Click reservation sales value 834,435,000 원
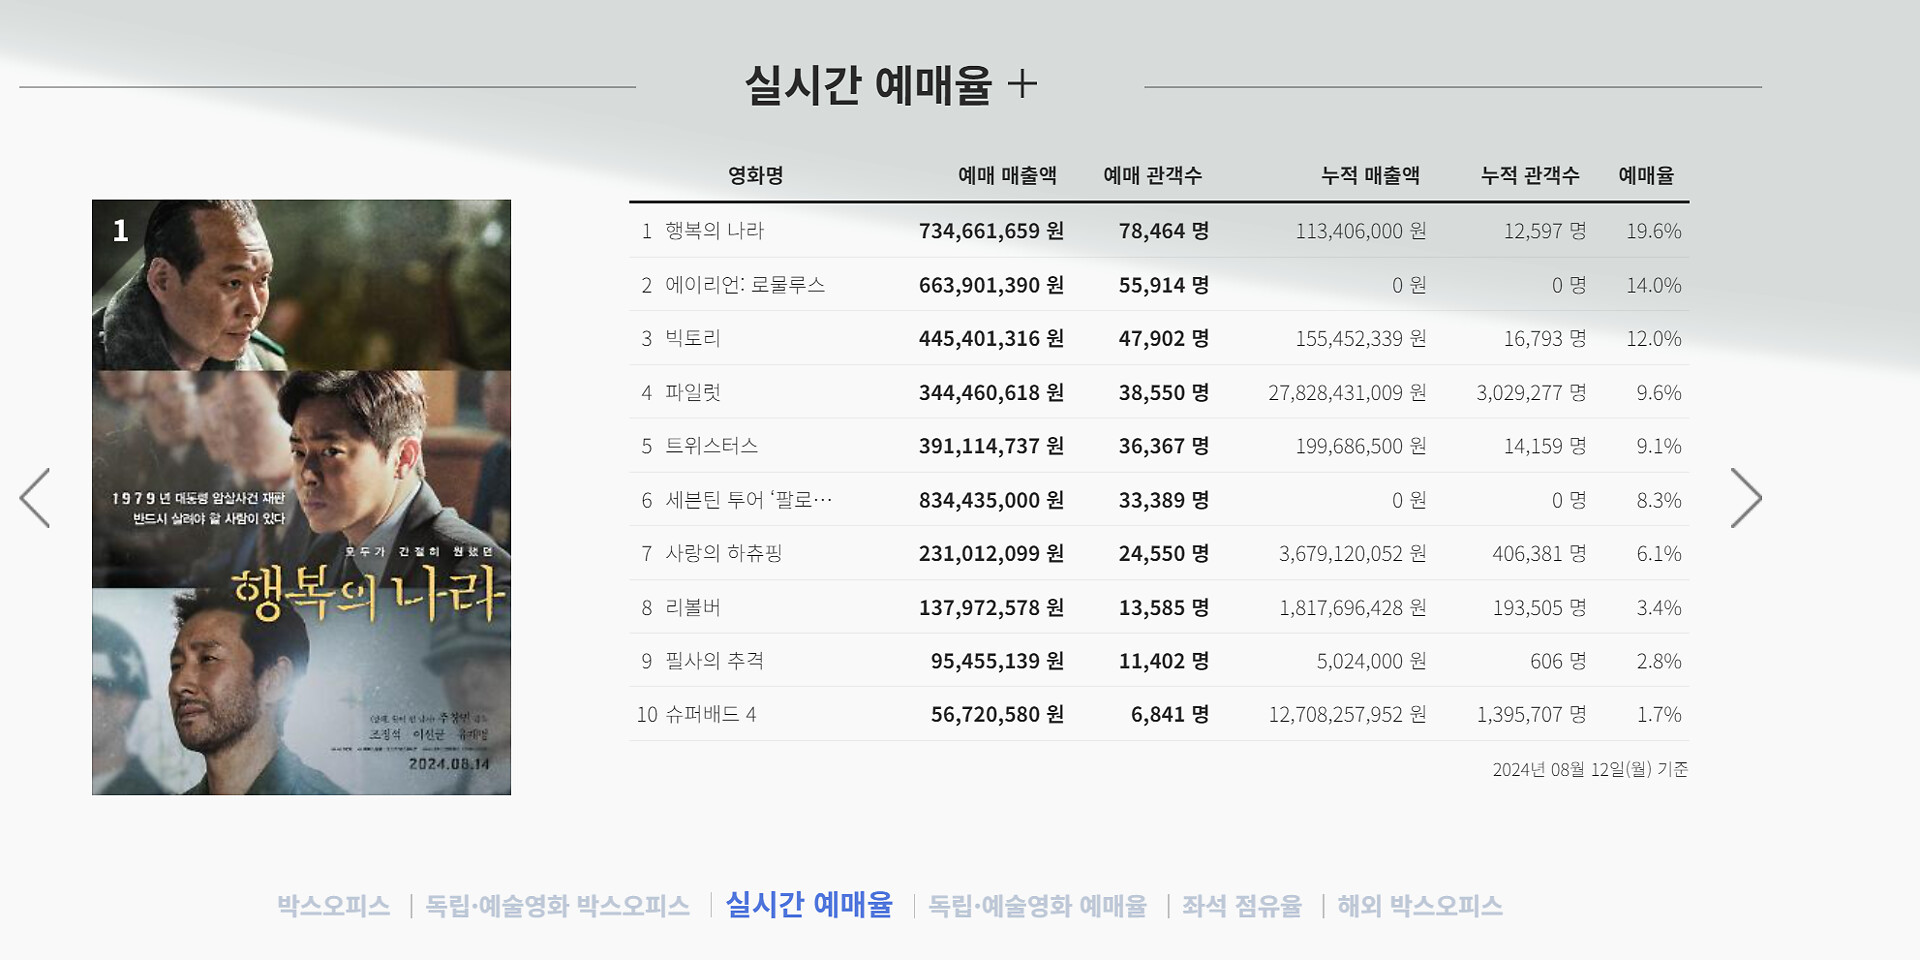Screen dimensions: 1920x960 [x=991, y=500]
